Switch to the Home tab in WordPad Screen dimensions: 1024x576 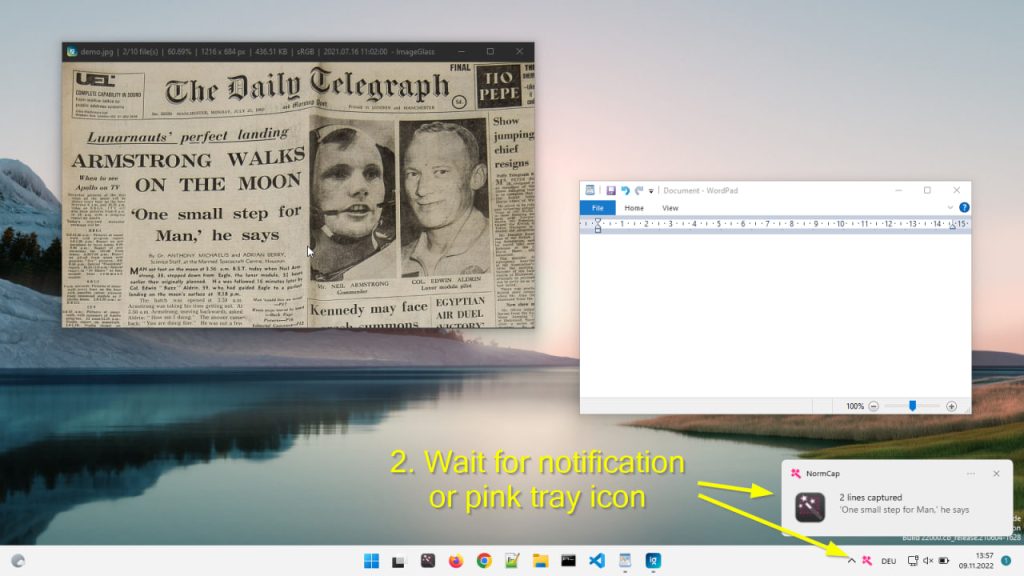pos(633,208)
